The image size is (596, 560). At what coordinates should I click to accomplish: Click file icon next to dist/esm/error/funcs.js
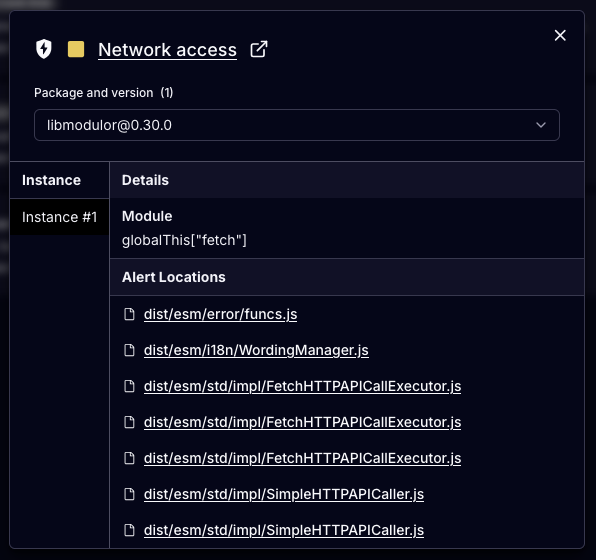pyautogui.click(x=129, y=314)
